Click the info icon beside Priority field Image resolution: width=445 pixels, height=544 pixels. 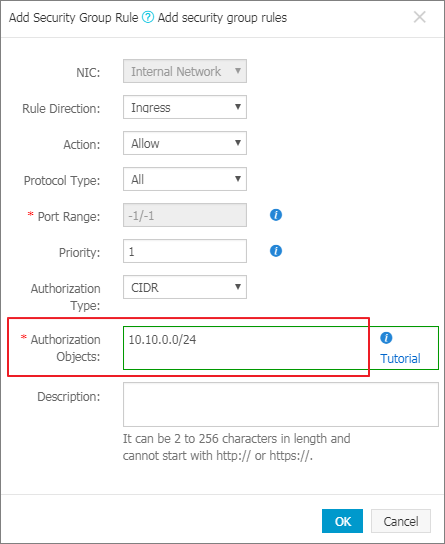click(276, 251)
